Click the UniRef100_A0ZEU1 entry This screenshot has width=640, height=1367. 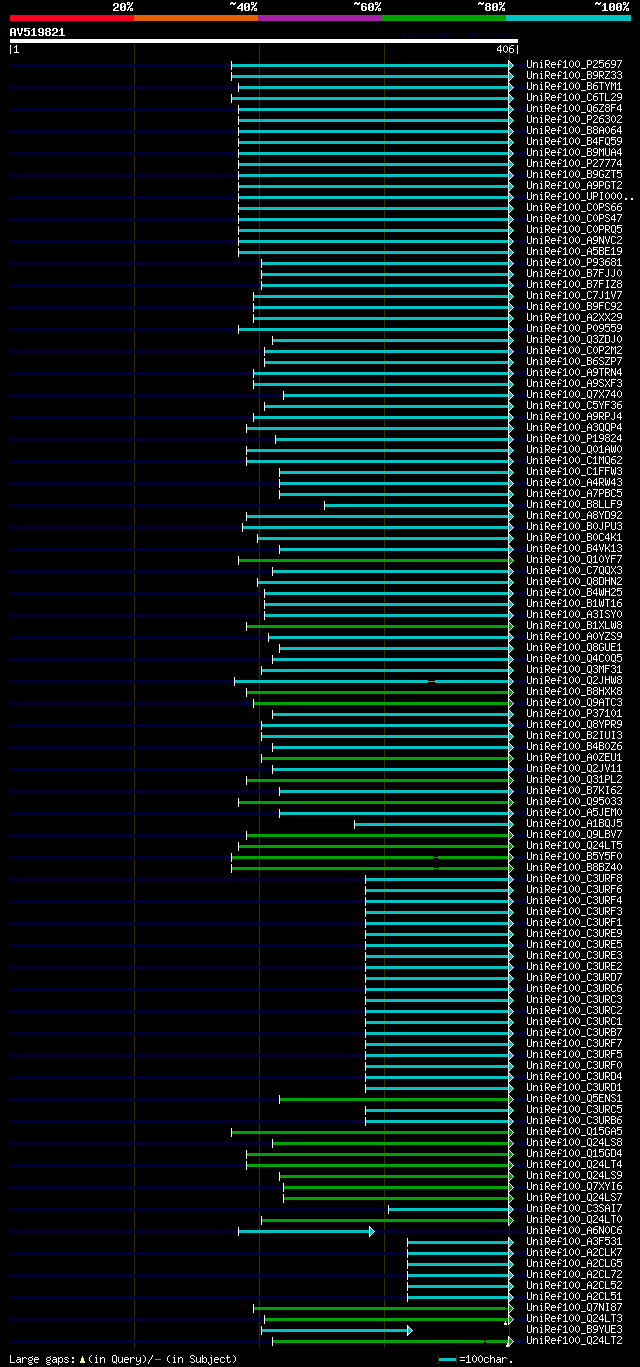574,758
